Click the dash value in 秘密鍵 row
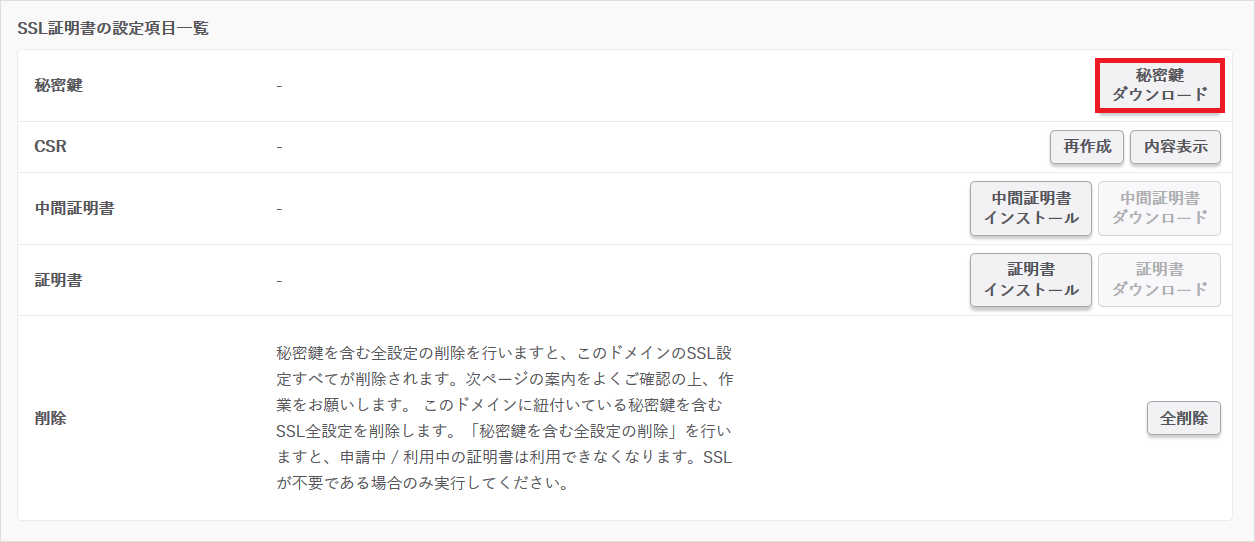The image size is (1255, 542). pos(279,86)
